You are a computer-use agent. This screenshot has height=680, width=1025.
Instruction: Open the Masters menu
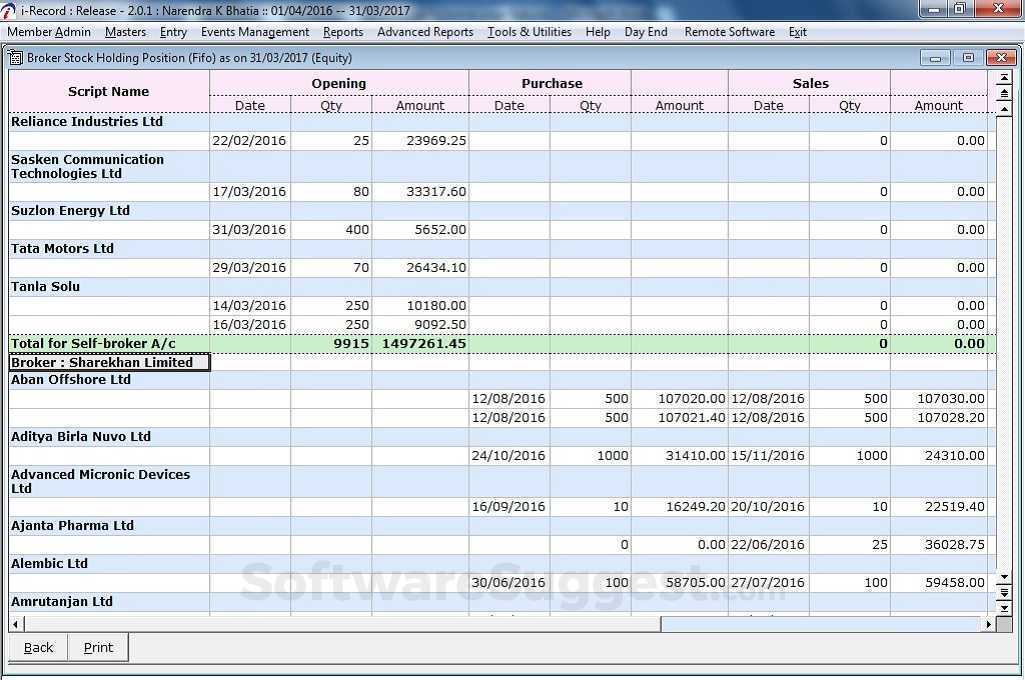(125, 32)
